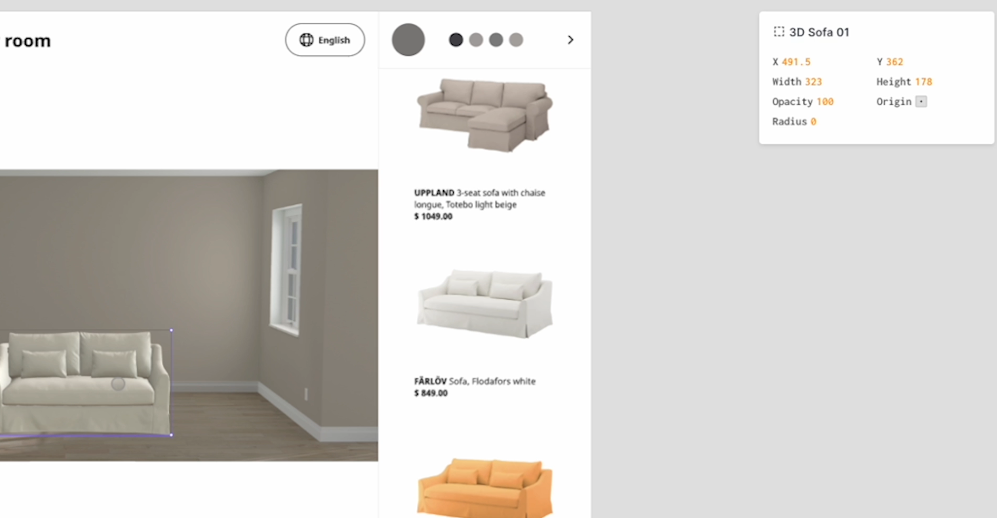This screenshot has height=518, width=997.
Task: Choose the last light gray color dot
Action: [516, 40]
